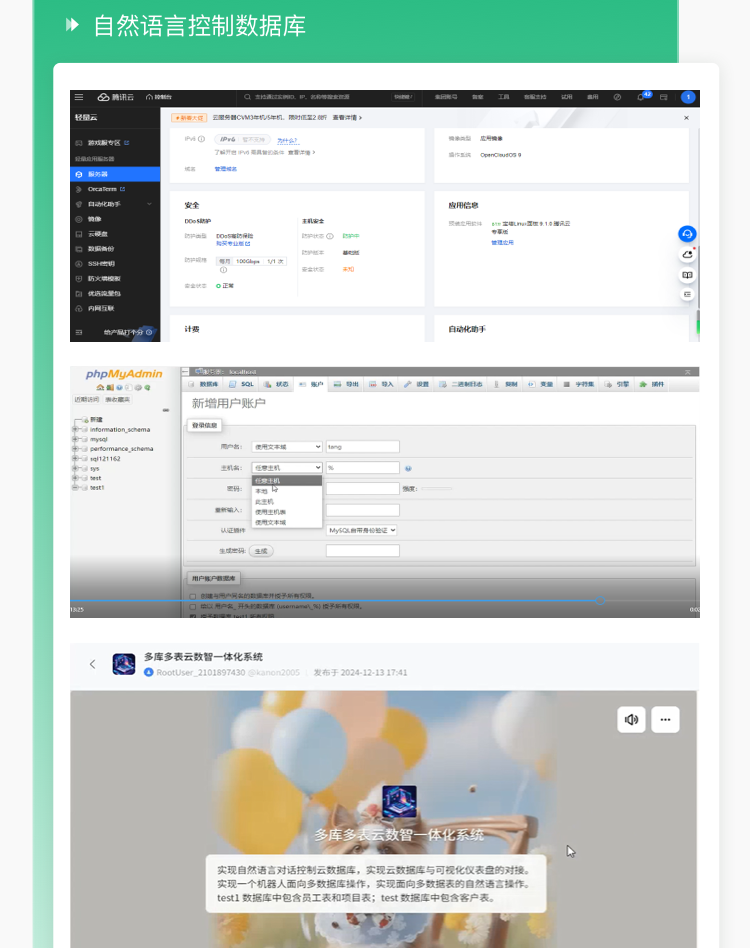Open 优选流量包 in the sidebar

tap(104, 294)
